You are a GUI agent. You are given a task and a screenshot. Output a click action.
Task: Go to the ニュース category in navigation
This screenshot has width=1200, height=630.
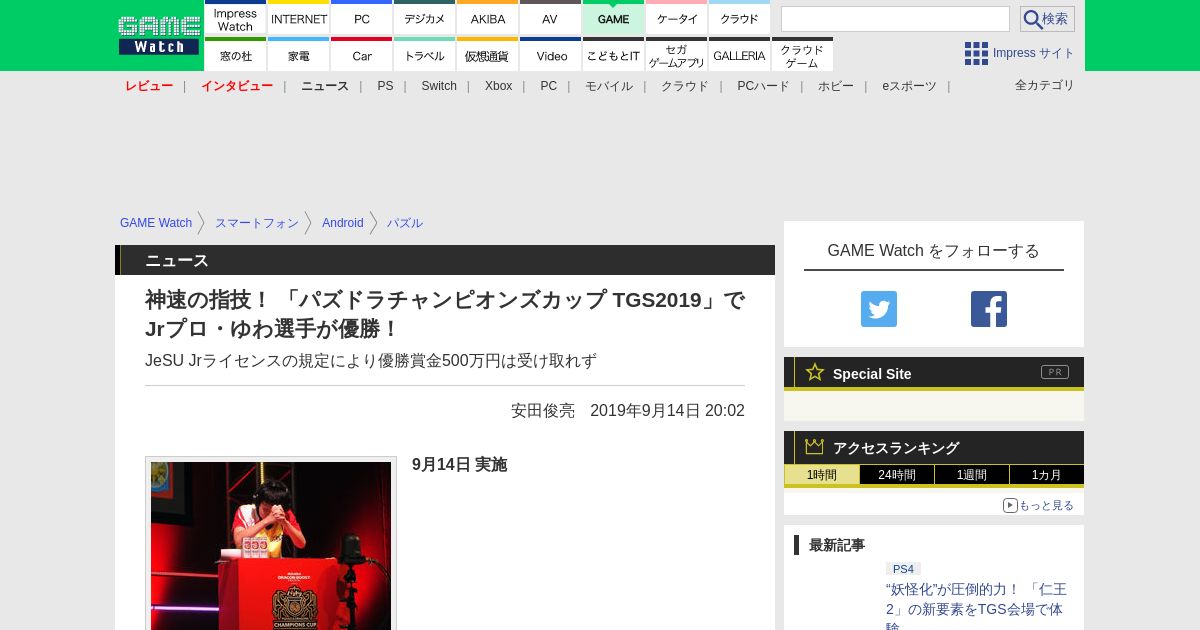click(325, 86)
